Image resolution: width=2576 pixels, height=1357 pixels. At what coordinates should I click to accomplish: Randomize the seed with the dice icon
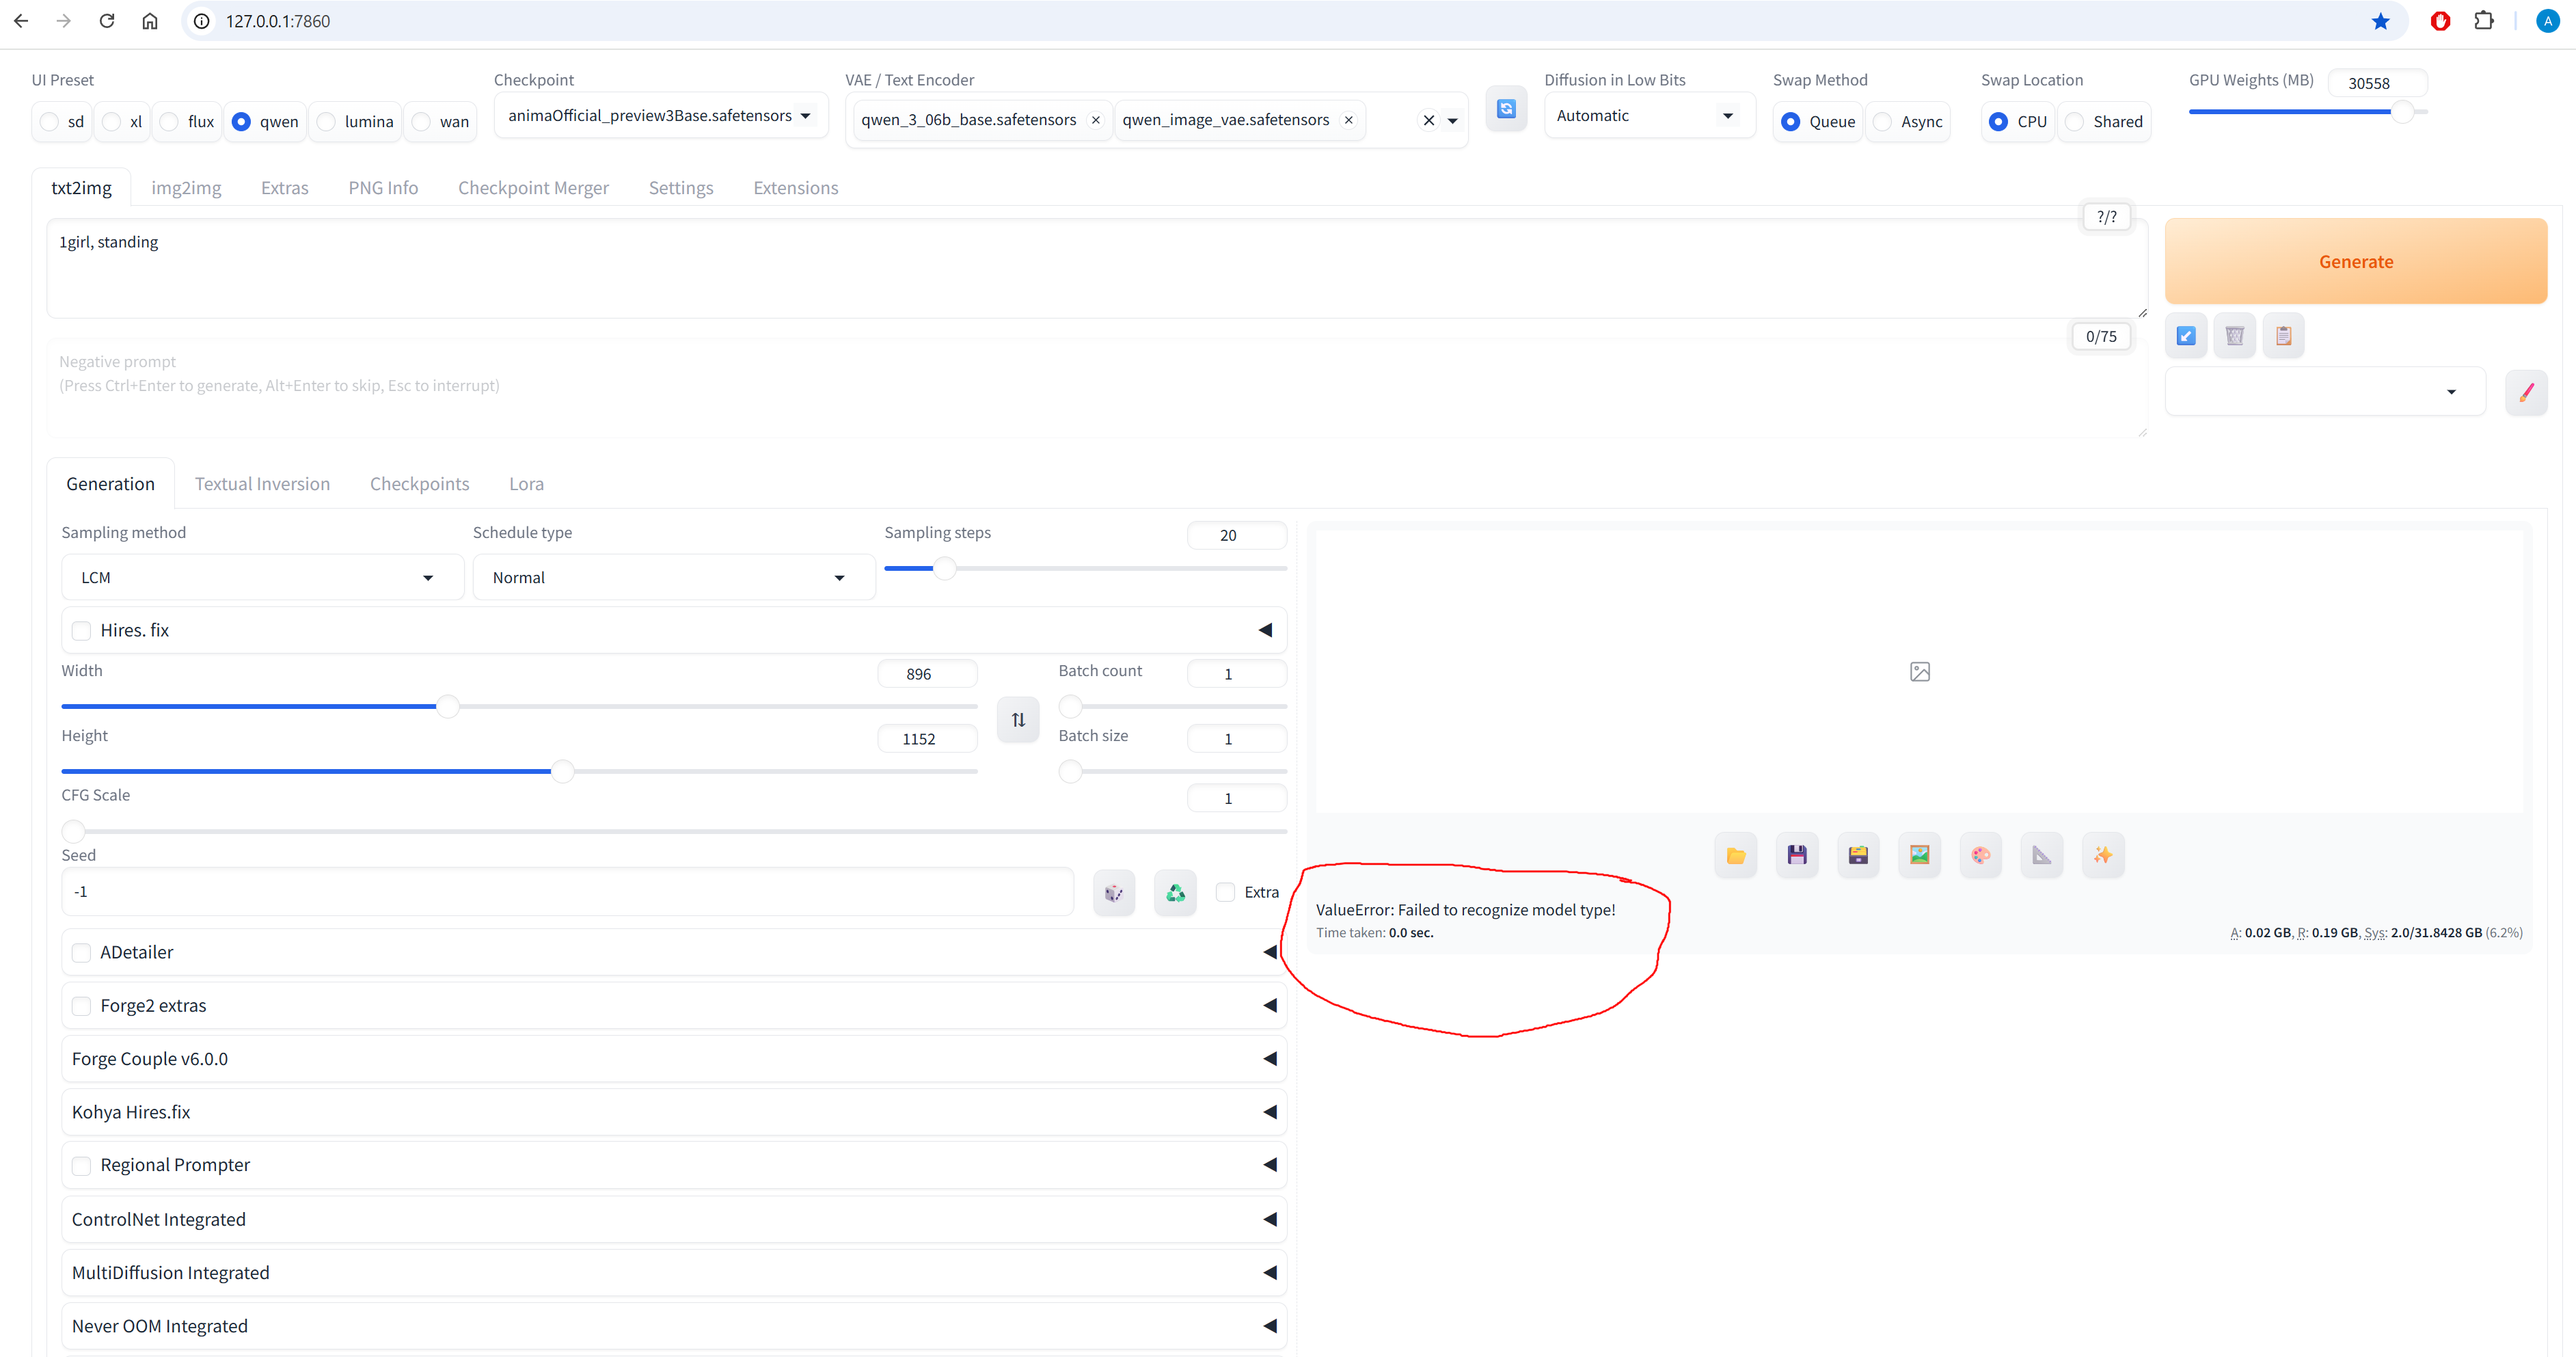click(x=1114, y=892)
